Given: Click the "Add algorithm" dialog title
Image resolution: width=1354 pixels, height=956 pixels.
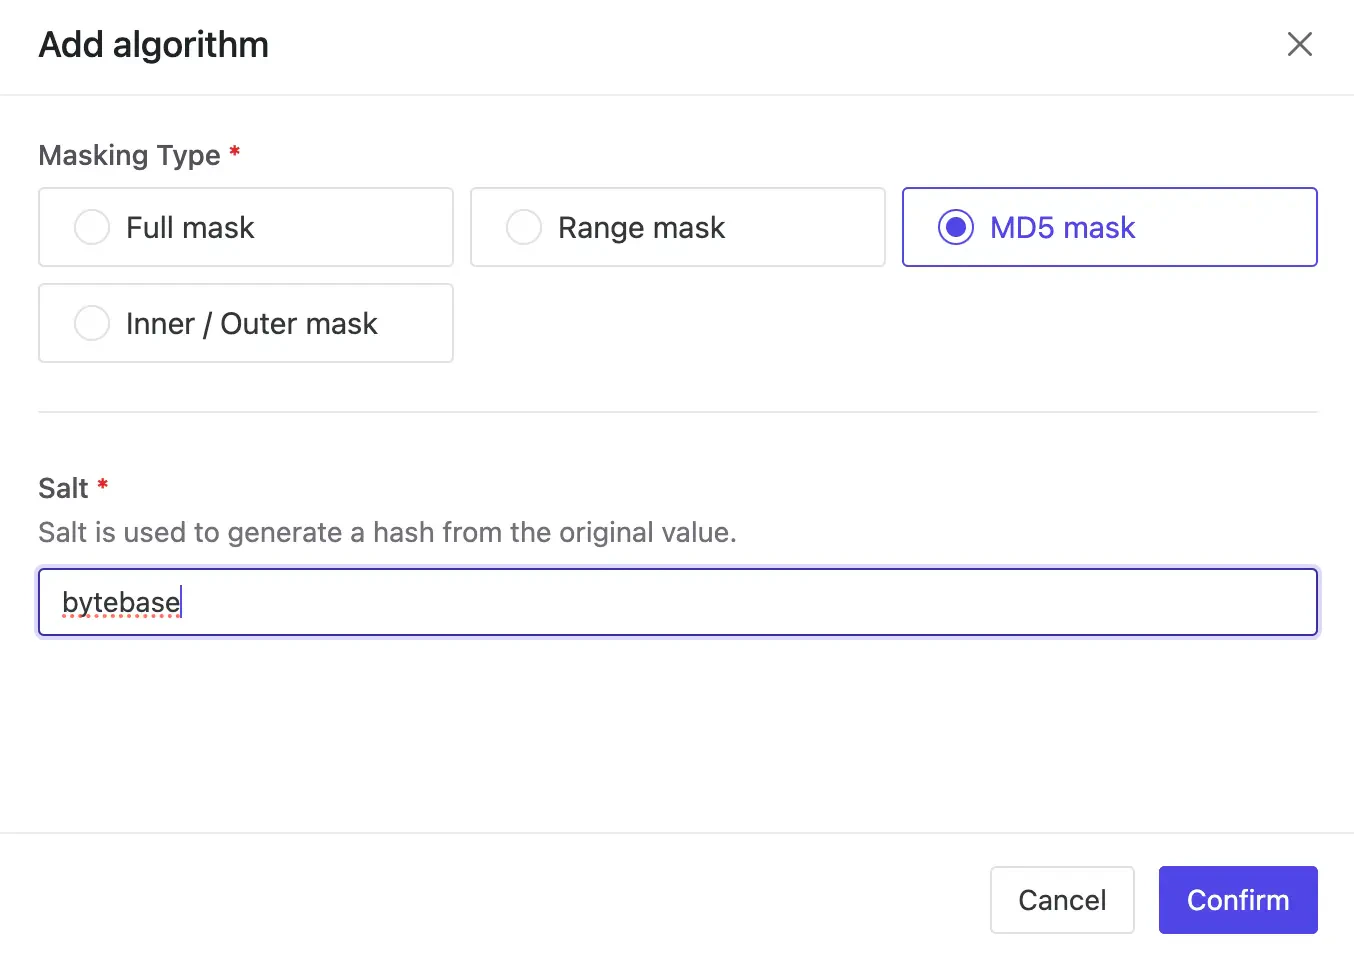Looking at the screenshot, I should pos(153,45).
